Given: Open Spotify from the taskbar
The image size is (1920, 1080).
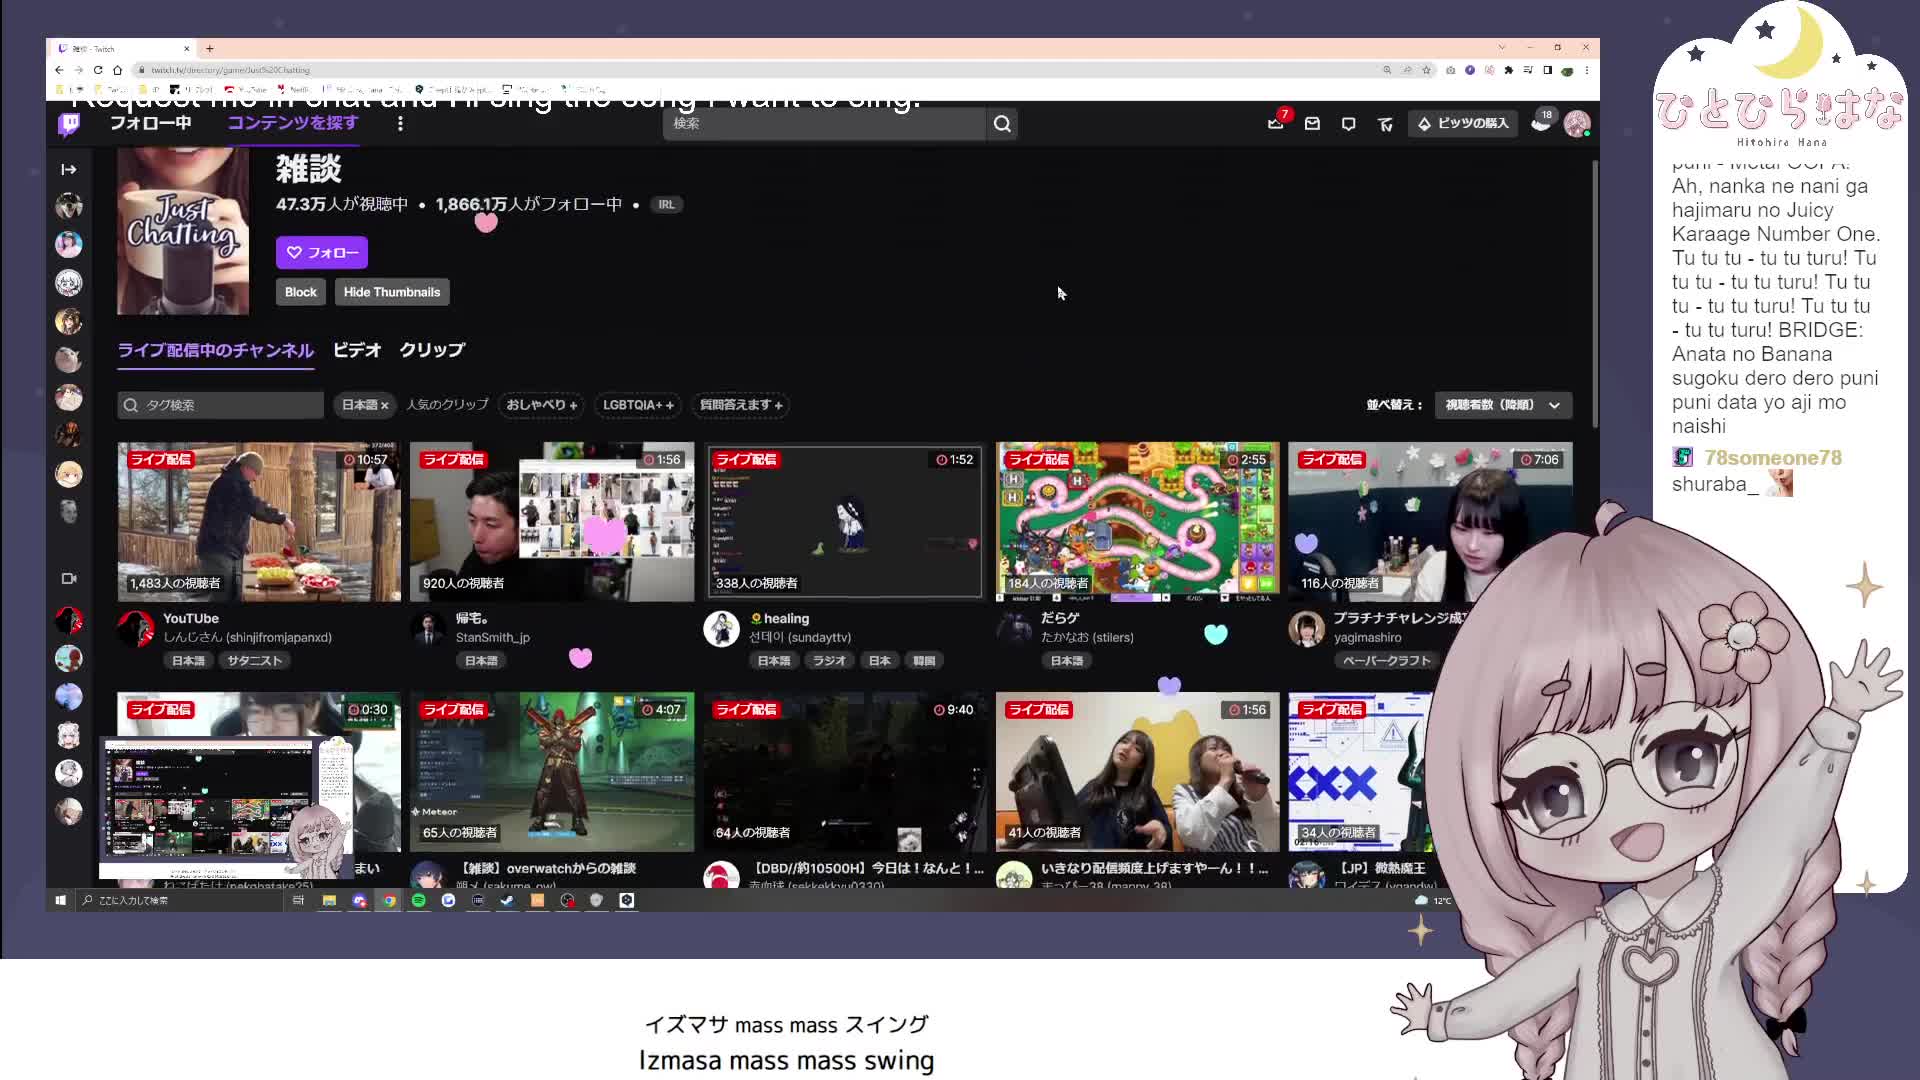Looking at the screenshot, I should coord(418,901).
